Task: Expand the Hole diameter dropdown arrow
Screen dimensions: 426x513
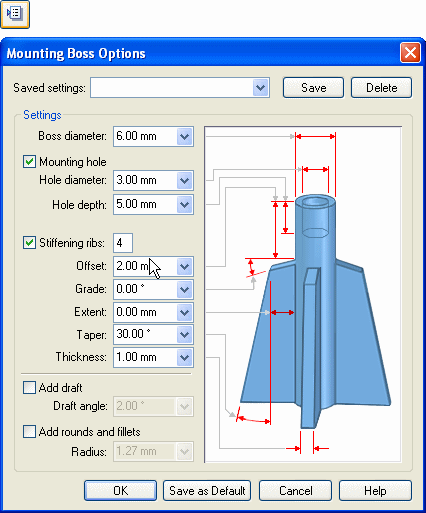Action: pyautogui.click(x=185, y=180)
